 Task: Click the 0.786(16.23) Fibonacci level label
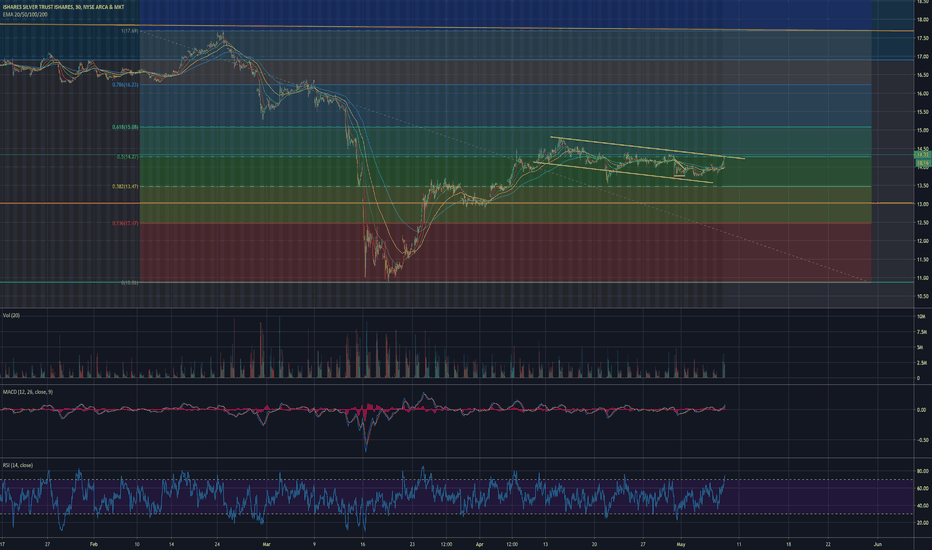[x=125, y=84]
